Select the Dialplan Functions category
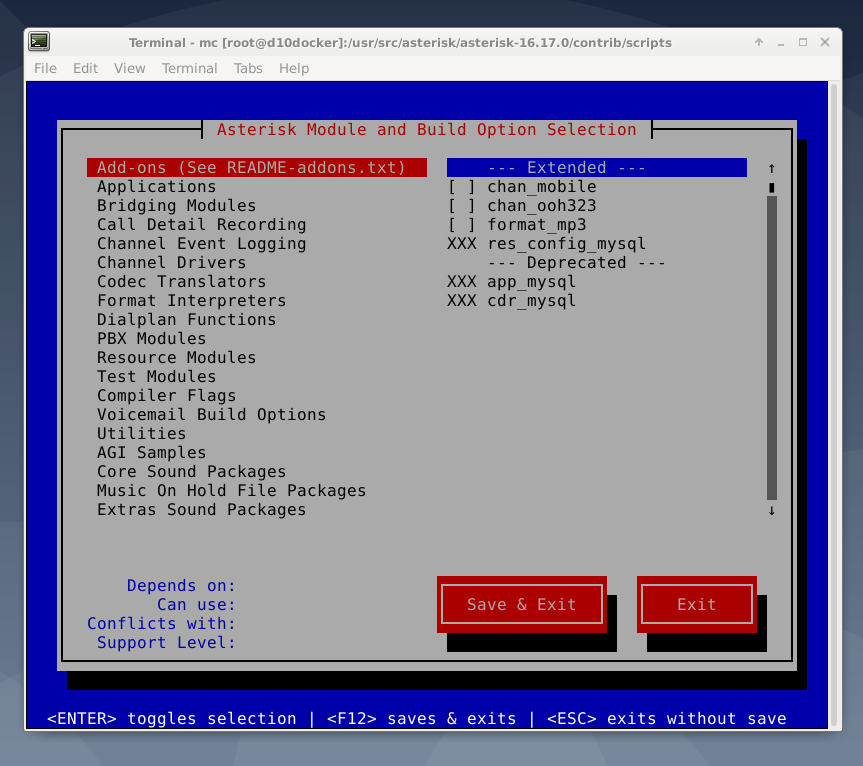The height and width of the screenshot is (766, 863). coord(187,320)
